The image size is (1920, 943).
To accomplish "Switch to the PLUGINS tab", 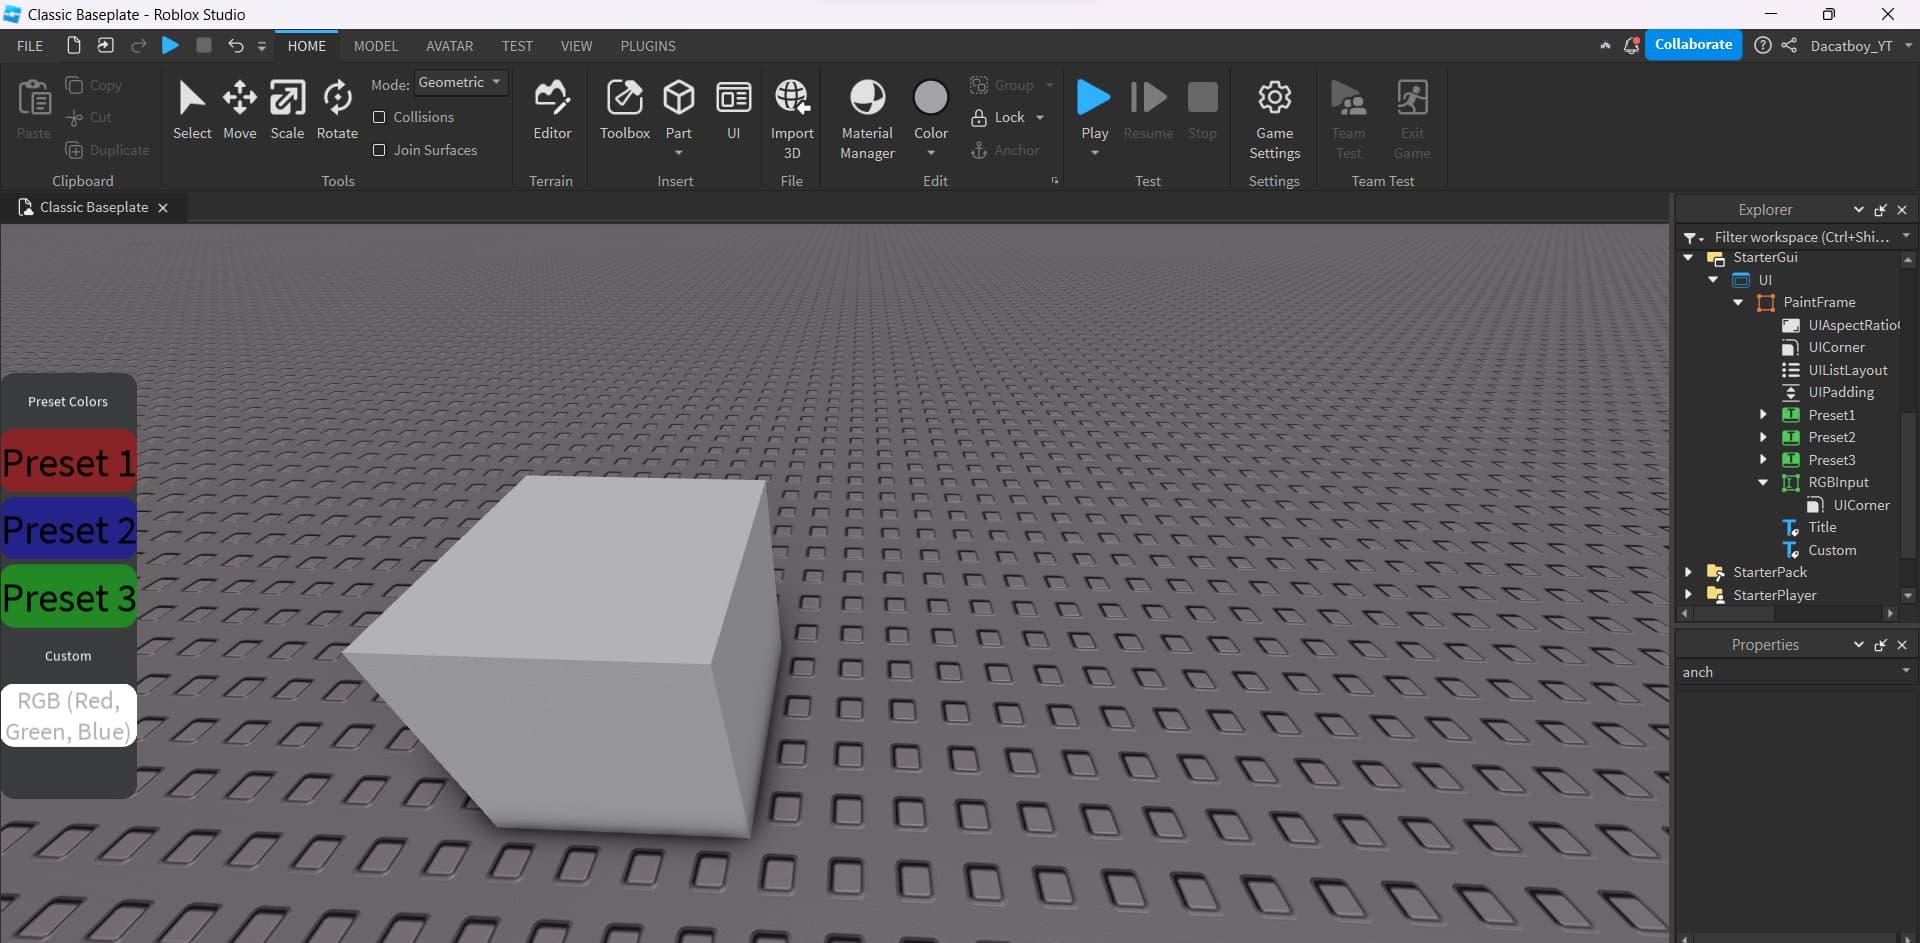I will [x=648, y=46].
